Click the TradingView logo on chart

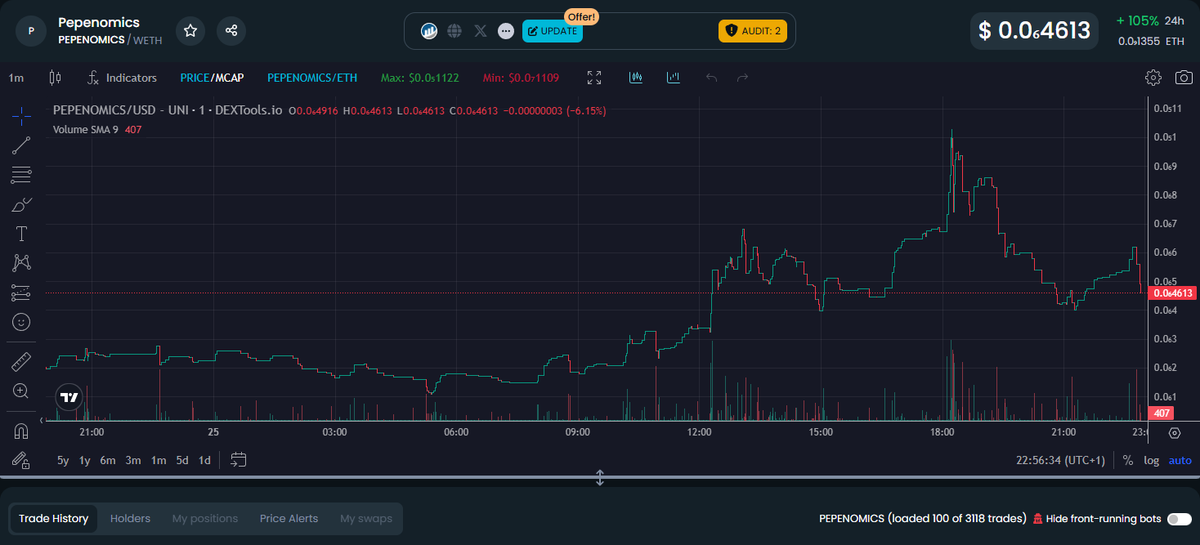pos(69,398)
